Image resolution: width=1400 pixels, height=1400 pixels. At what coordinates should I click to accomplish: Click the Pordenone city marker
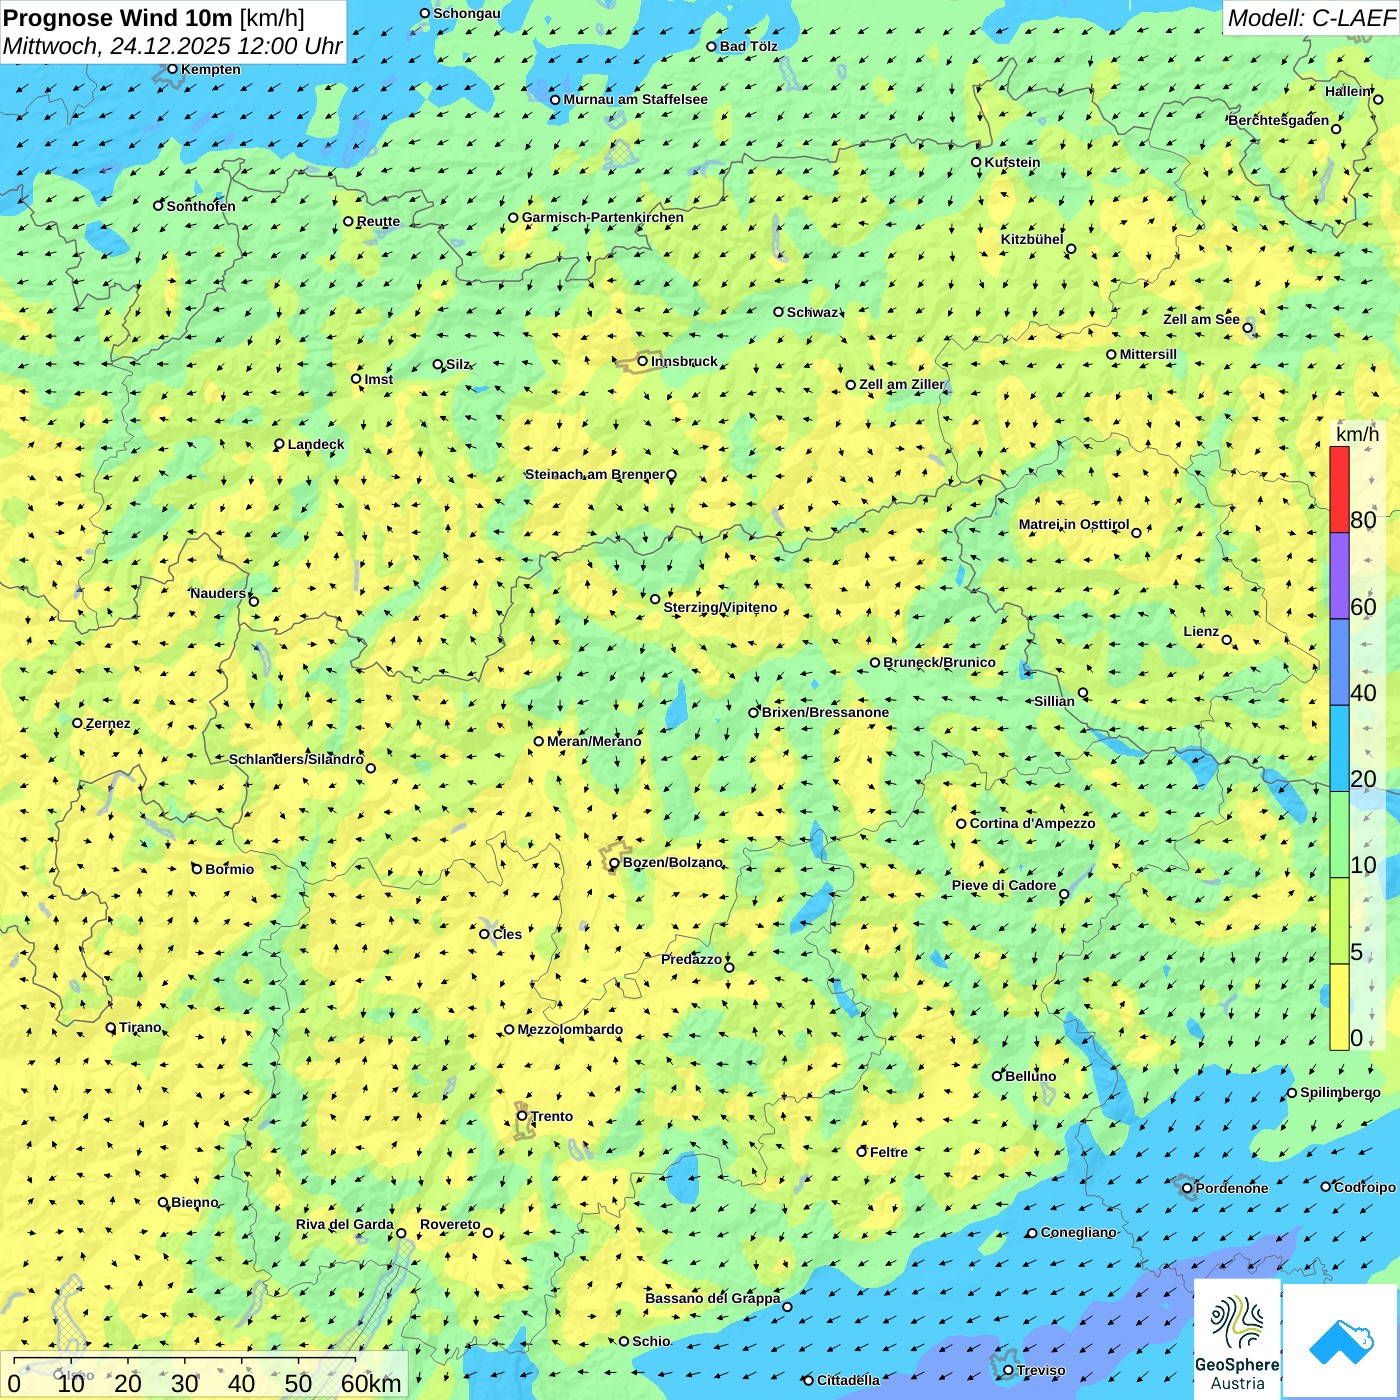1187,1188
